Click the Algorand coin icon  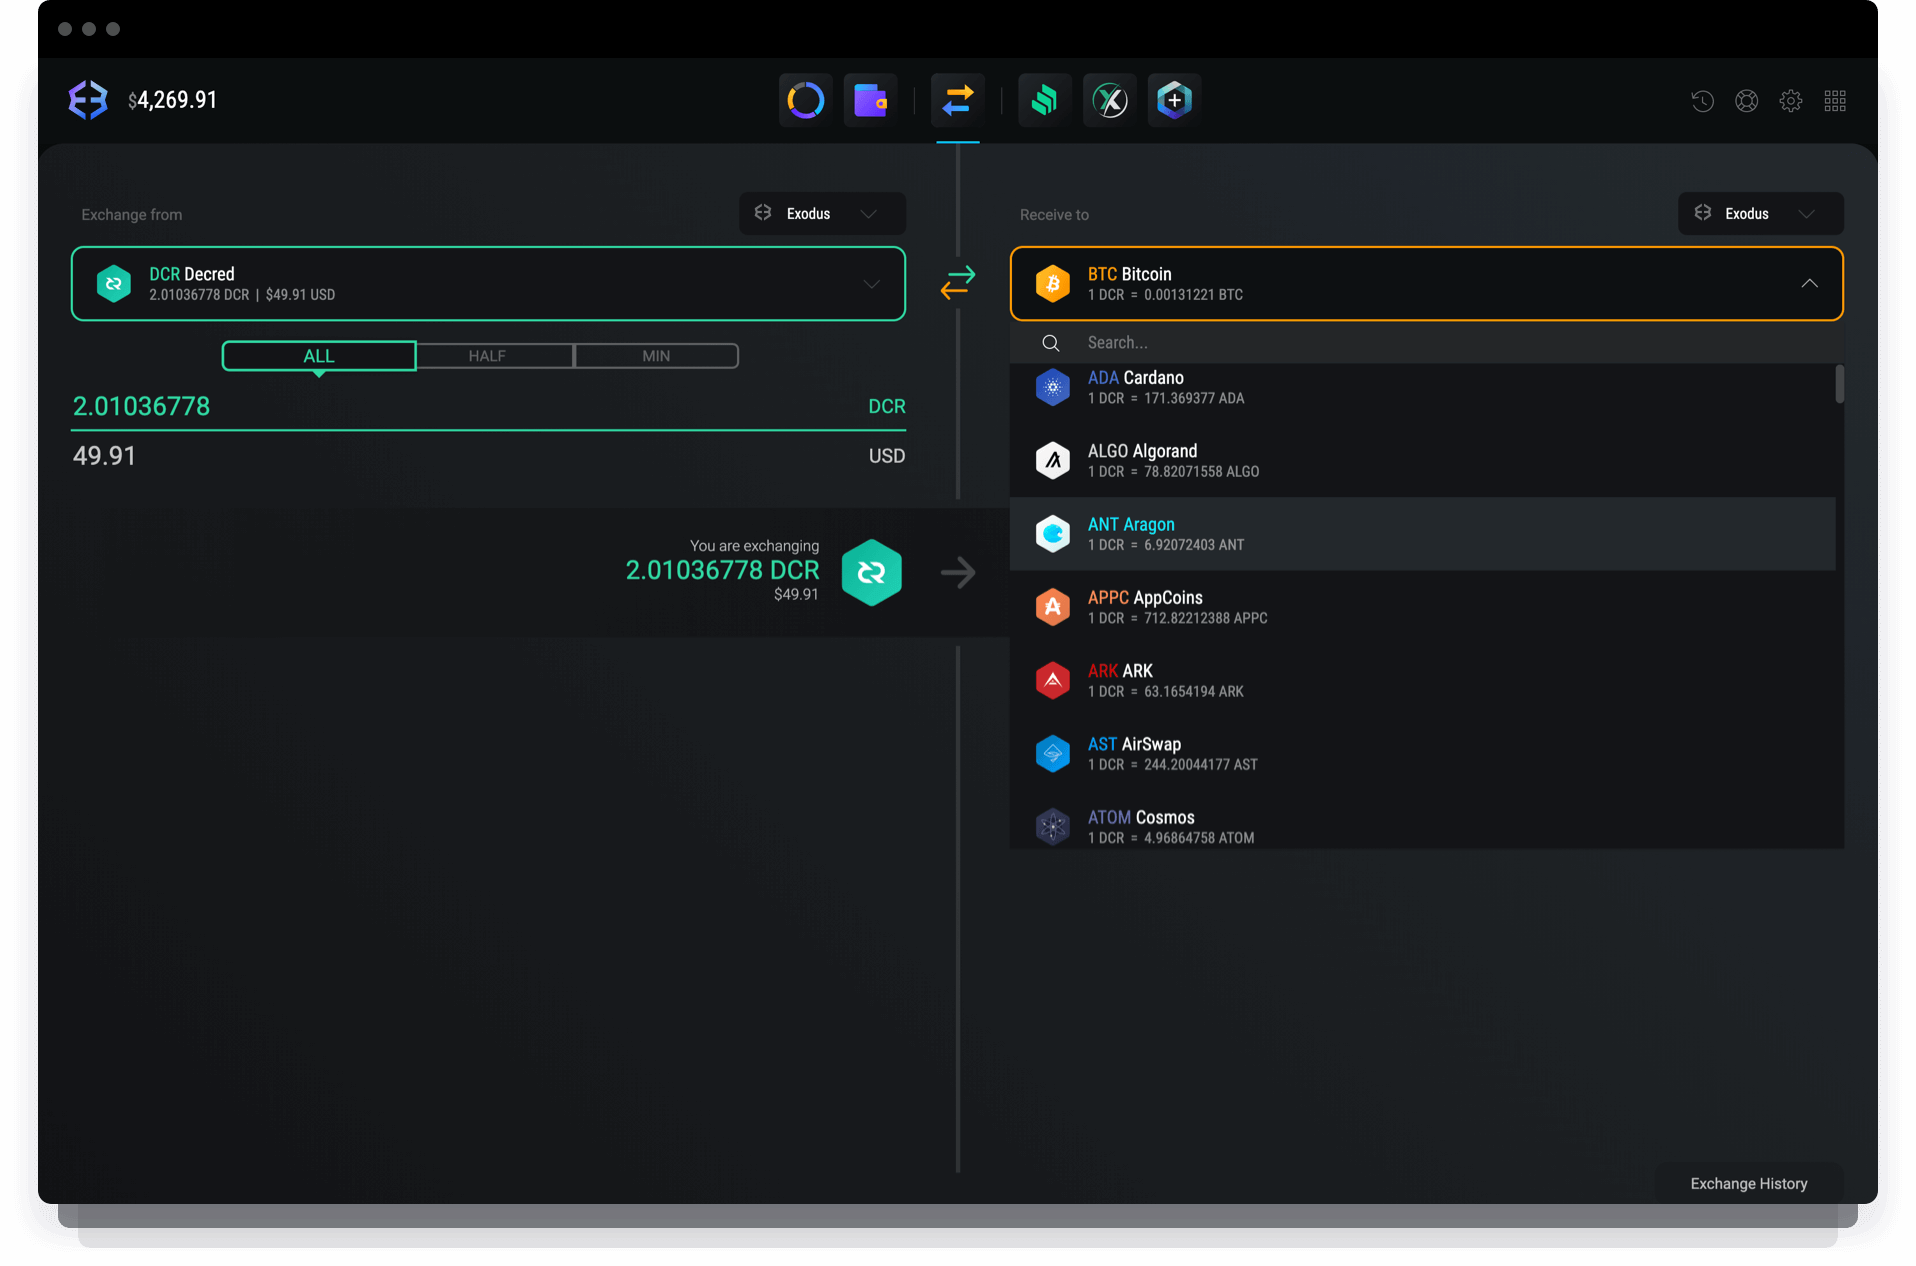click(1052, 460)
